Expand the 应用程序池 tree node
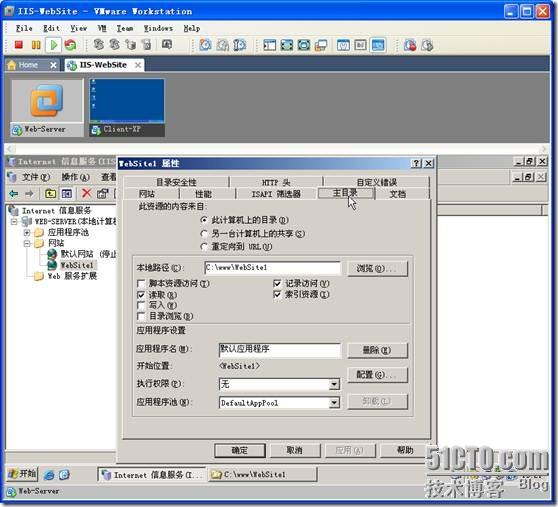This screenshot has height=507, width=558. pos(27,233)
